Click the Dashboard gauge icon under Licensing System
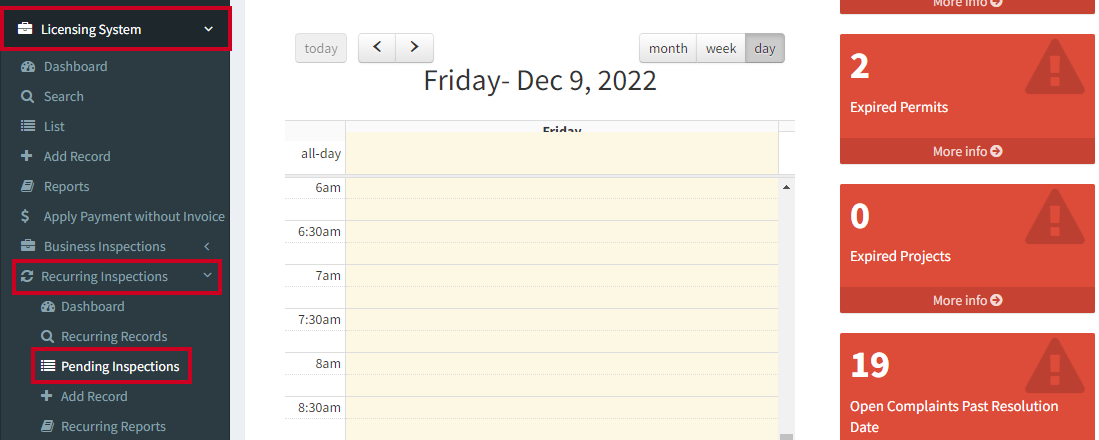This screenshot has height=440, width=1099. click(x=27, y=67)
